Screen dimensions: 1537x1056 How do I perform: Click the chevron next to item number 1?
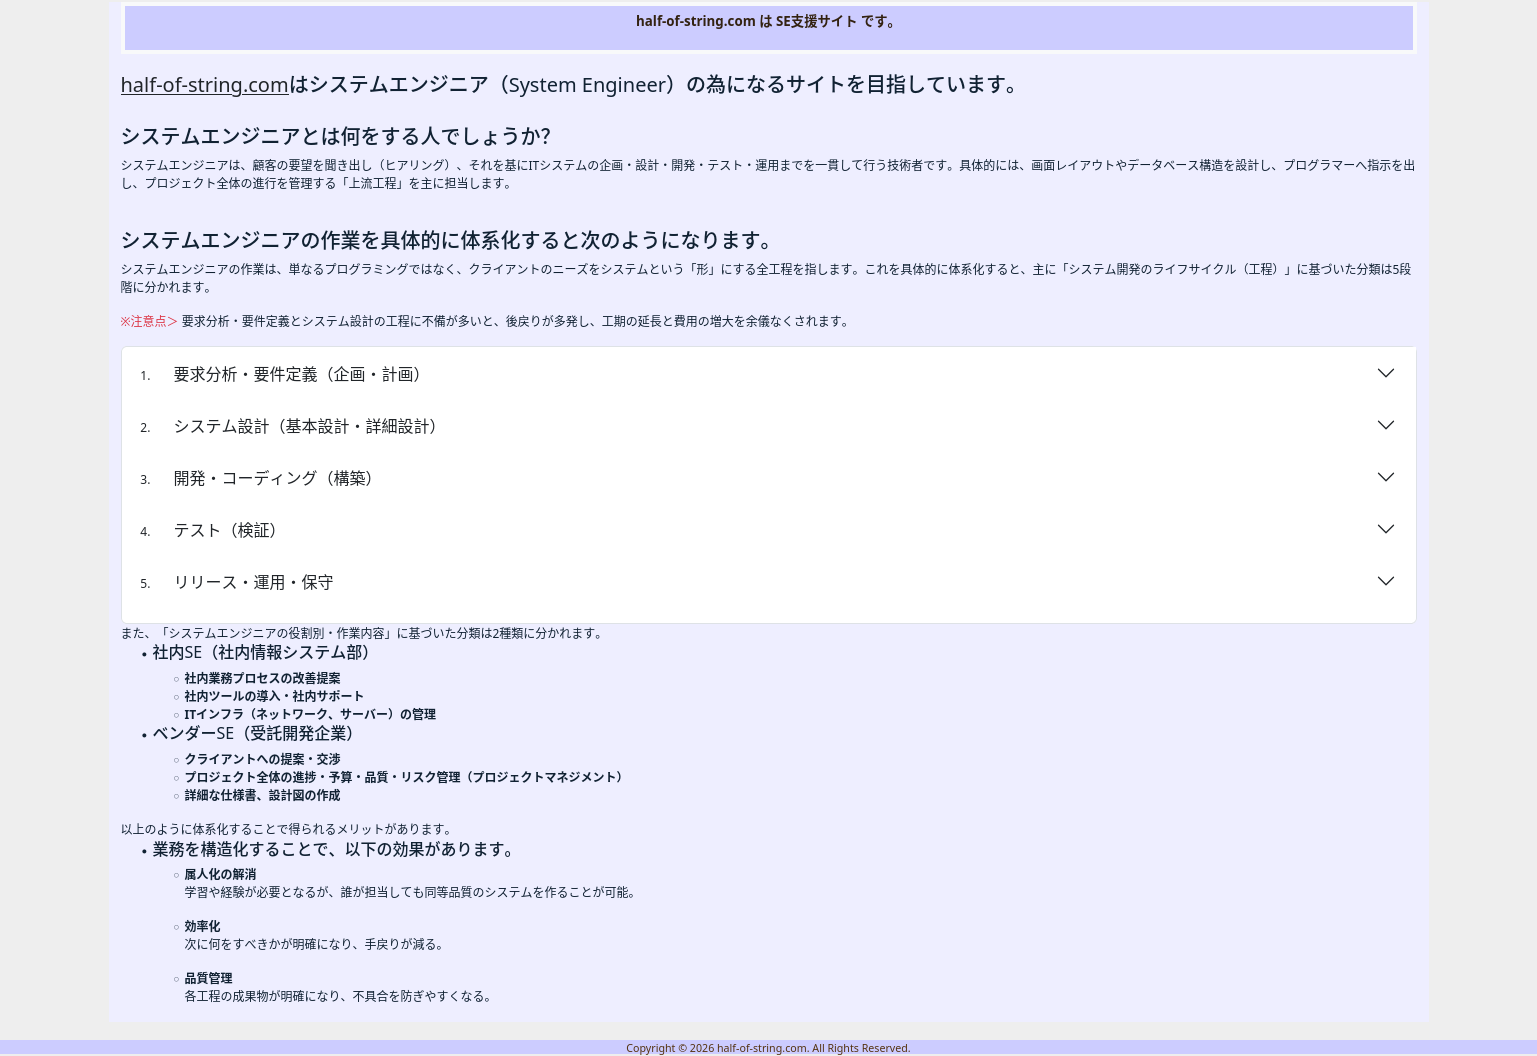click(x=1386, y=374)
